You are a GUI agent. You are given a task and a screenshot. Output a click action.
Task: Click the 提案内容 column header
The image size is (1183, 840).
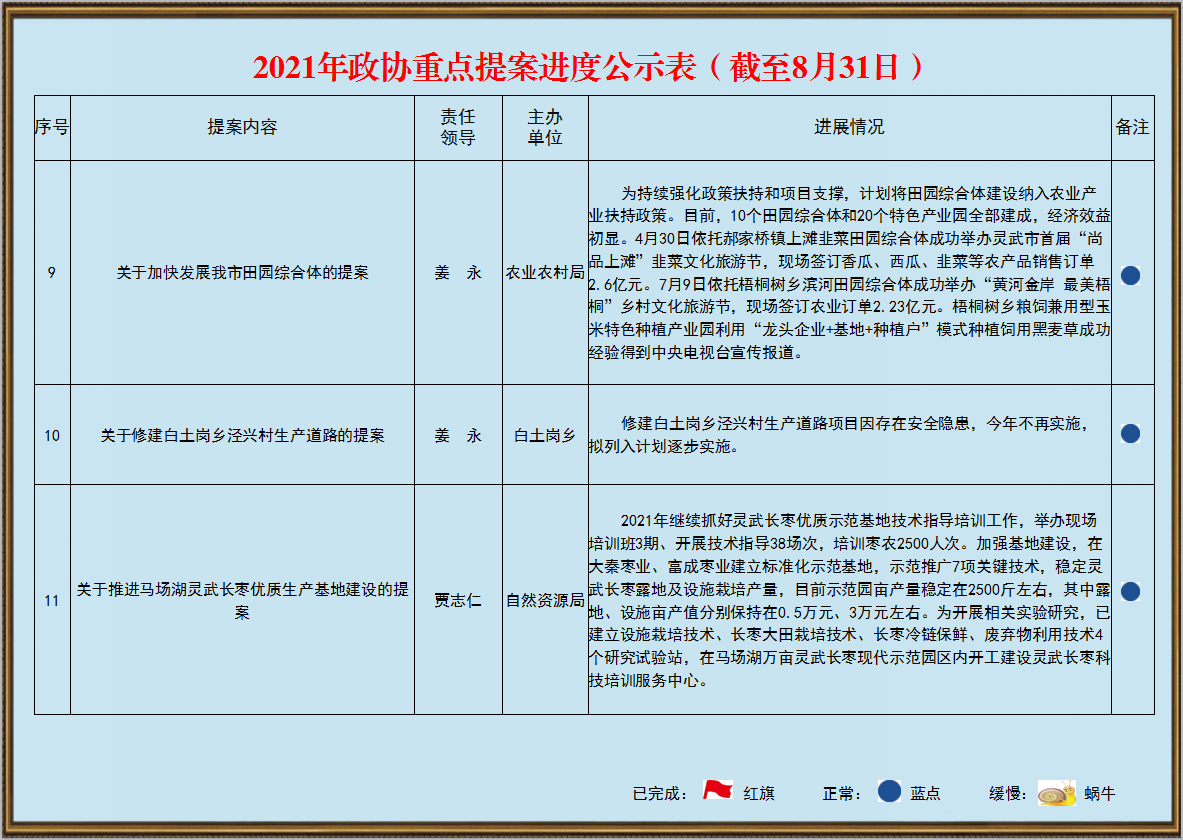click(242, 128)
